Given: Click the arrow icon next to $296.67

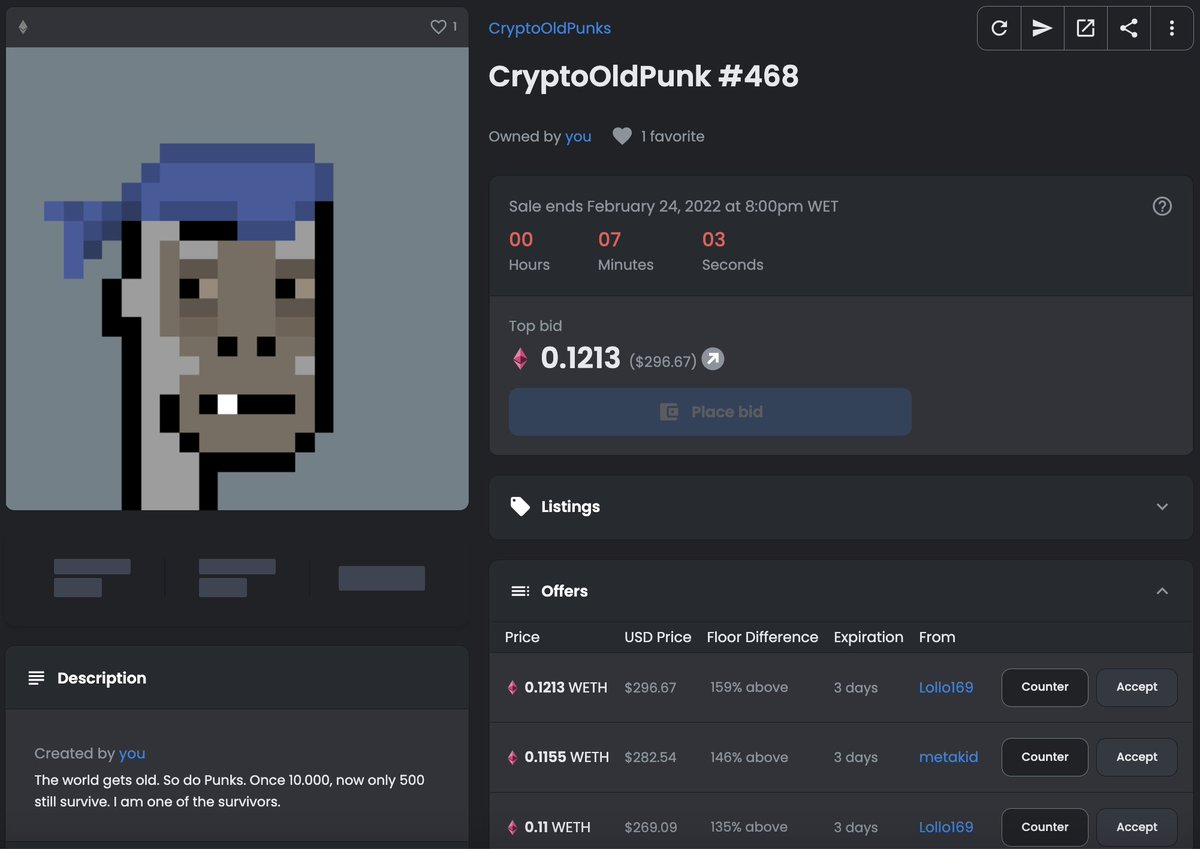Looking at the screenshot, I should (712, 358).
